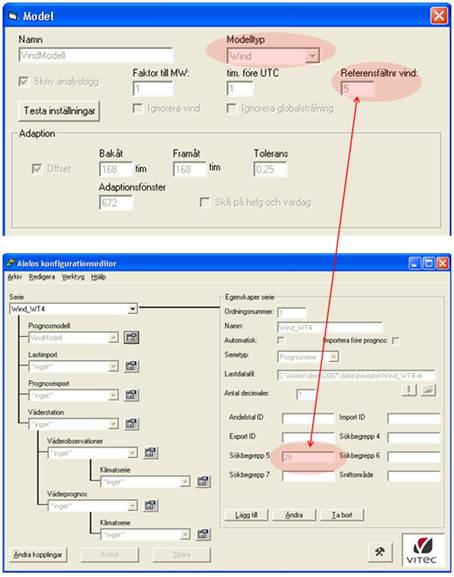Viewport: 454px width, 577px height.
Task: Click the edit icon beside Väderstation
Action: point(131,424)
